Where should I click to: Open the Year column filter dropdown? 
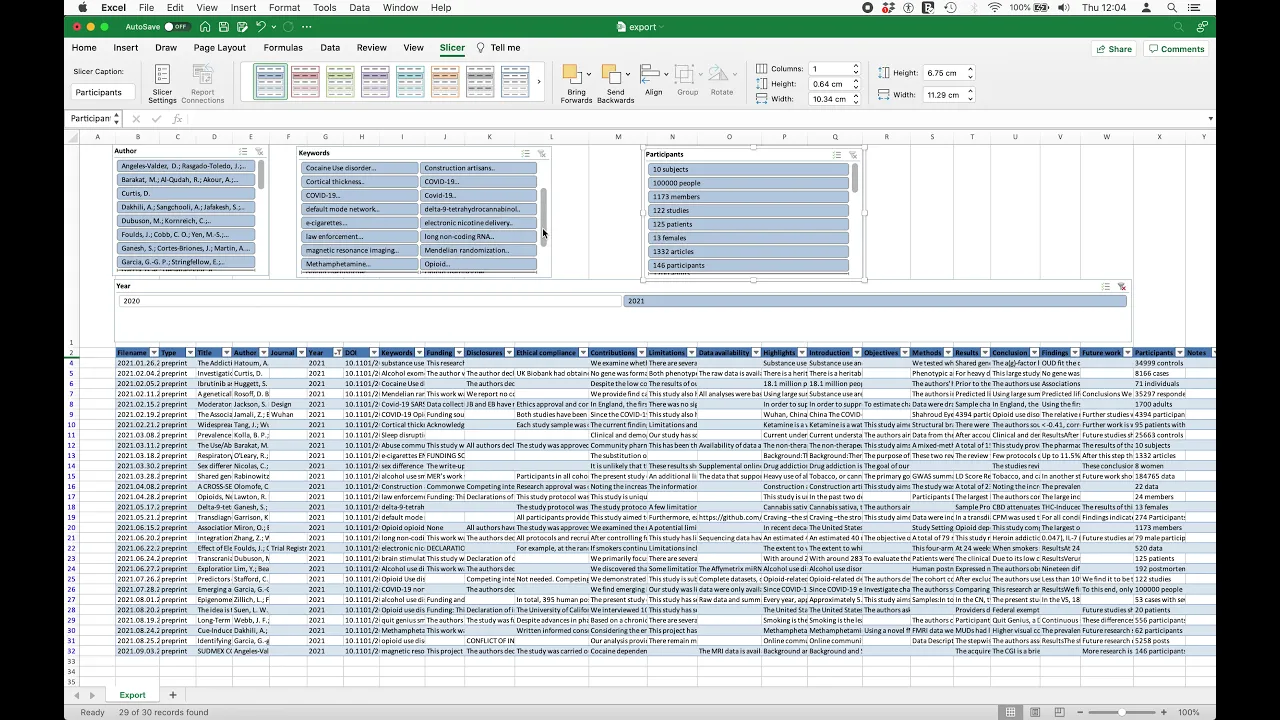coord(337,353)
